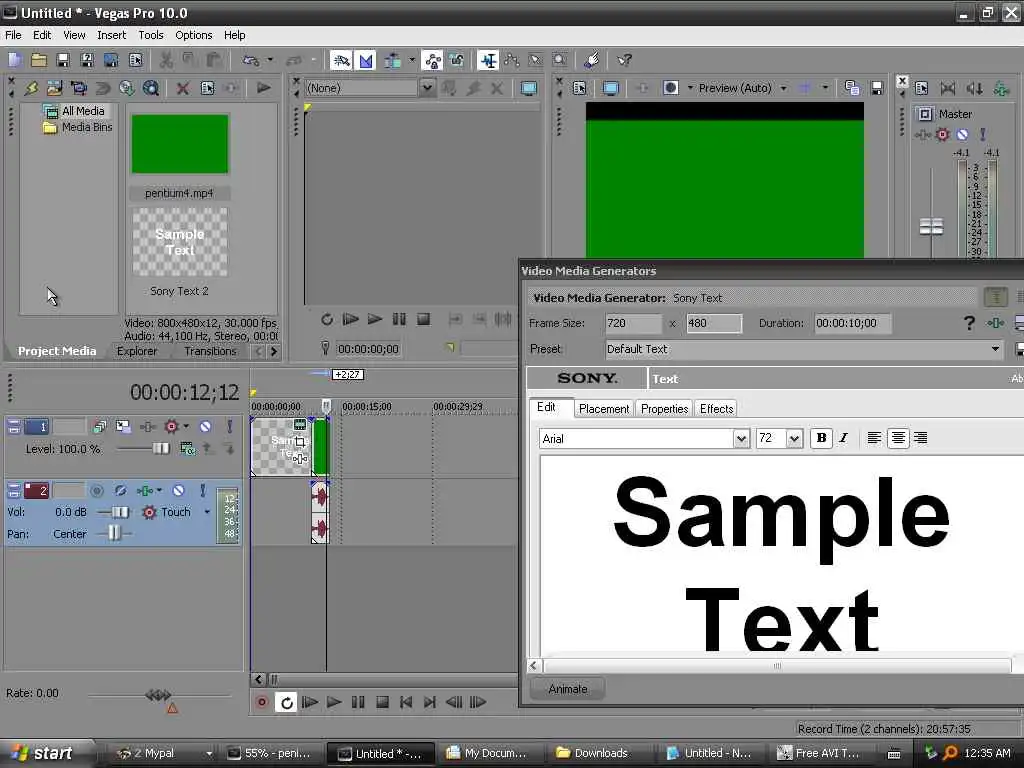Open the Options menu
The height and width of the screenshot is (768, 1024).
[193, 35]
